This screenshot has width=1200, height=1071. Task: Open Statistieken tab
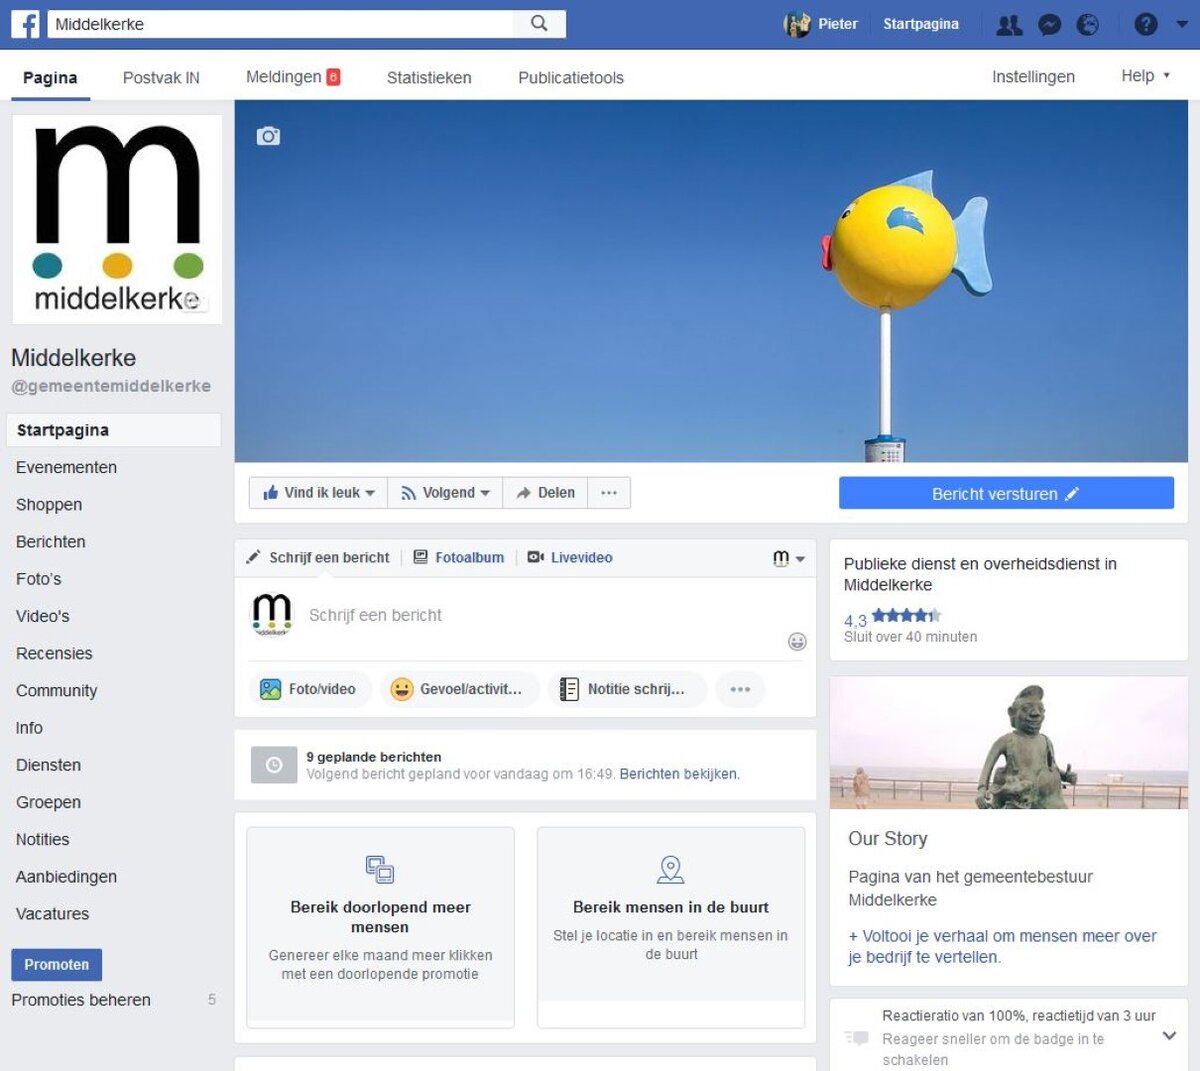429,77
